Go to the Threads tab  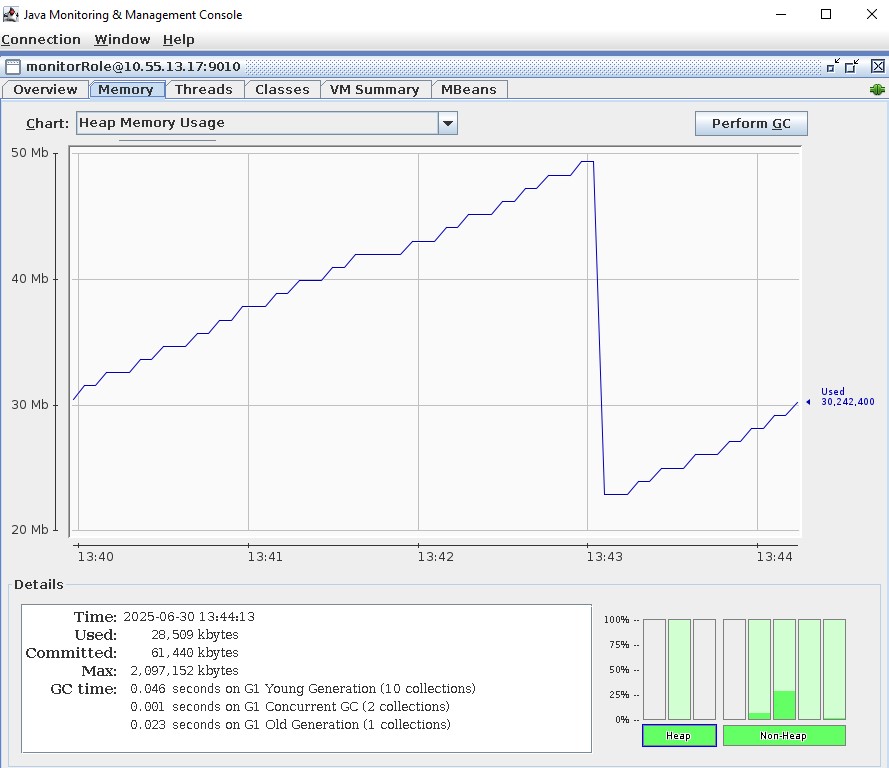[x=203, y=90]
